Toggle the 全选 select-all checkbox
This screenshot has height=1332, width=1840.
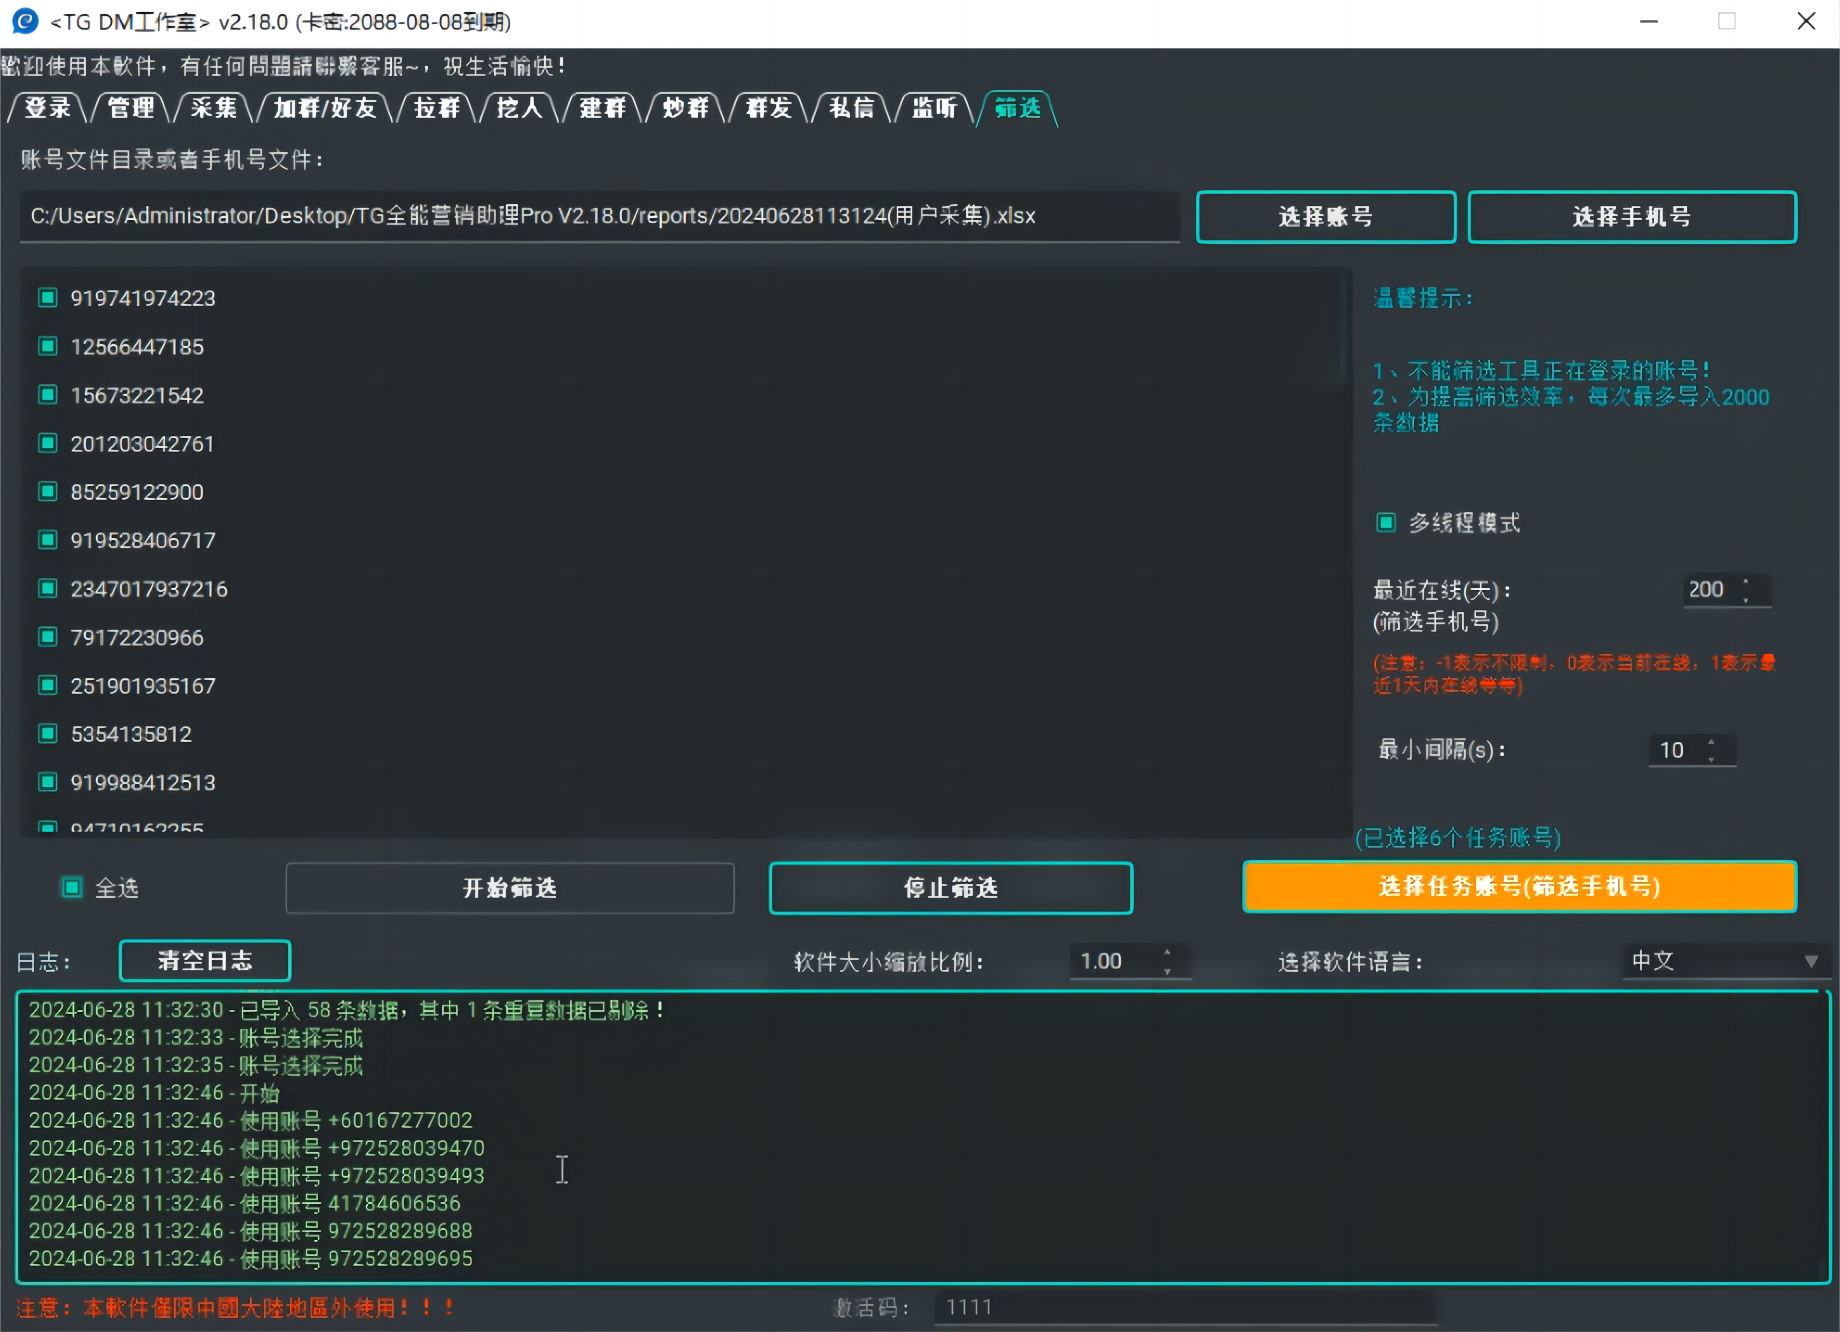[72, 888]
